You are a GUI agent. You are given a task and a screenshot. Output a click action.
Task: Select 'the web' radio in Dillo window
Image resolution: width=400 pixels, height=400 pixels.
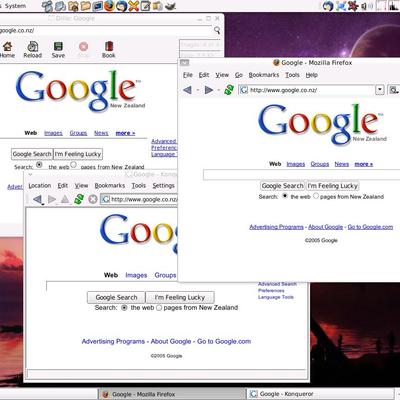[39, 165]
